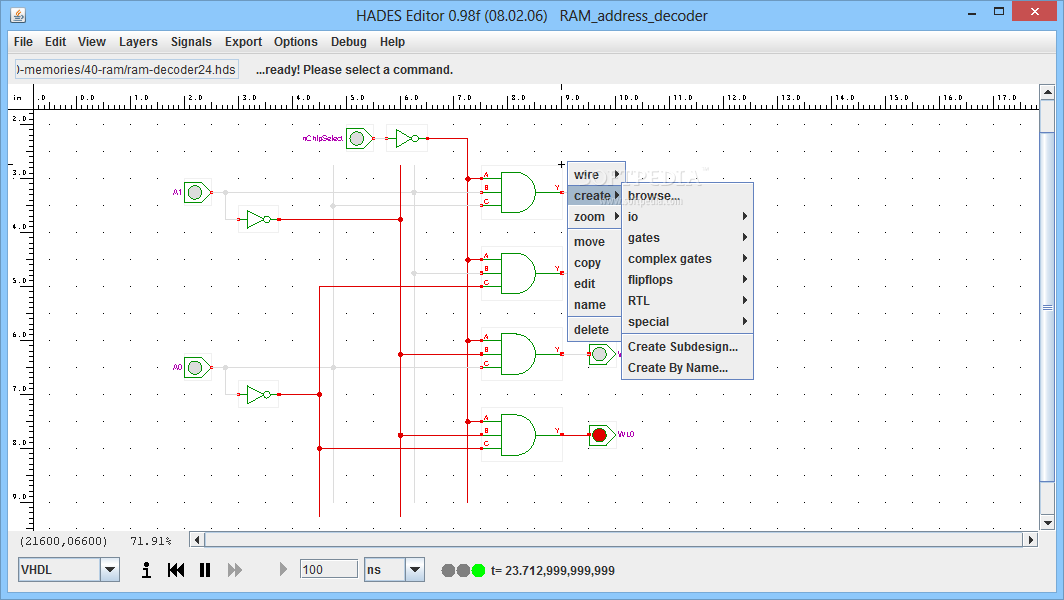Expand the special components submenu
Viewport: 1064px width, 600px height.
(687, 322)
